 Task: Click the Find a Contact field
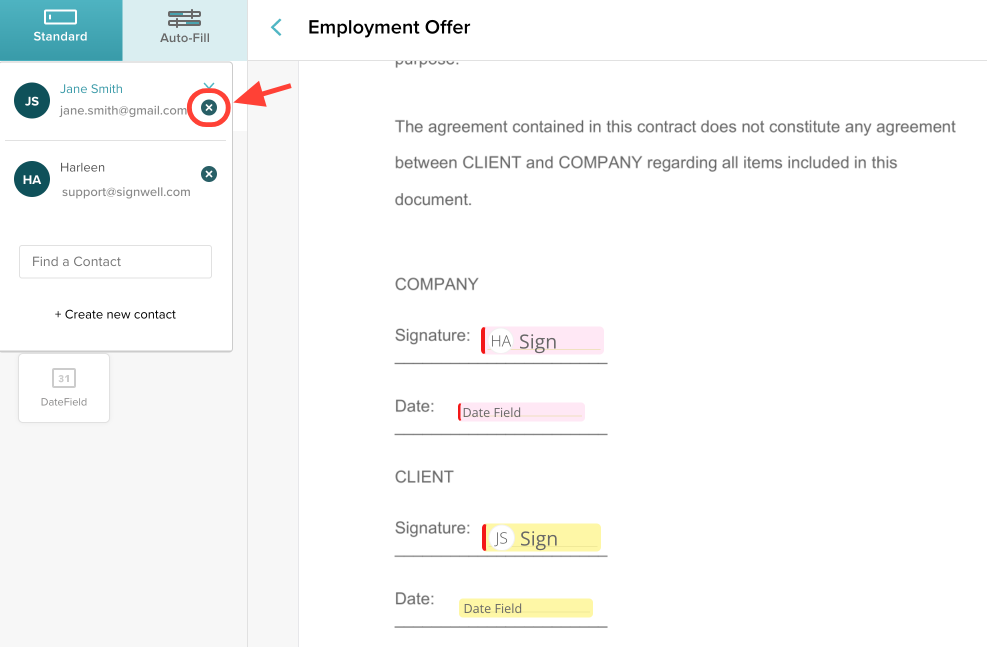pos(115,262)
